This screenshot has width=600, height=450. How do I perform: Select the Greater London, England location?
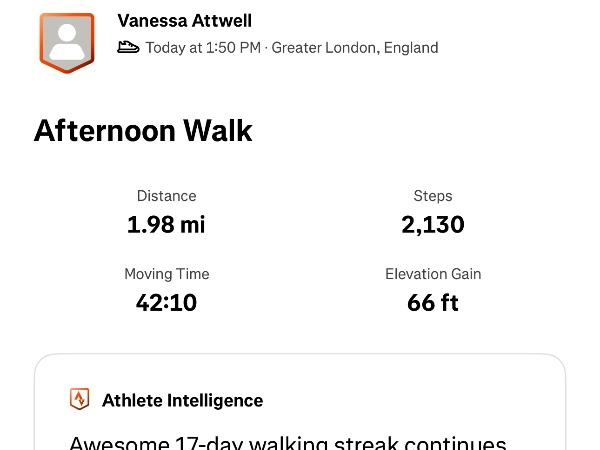(x=355, y=47)
